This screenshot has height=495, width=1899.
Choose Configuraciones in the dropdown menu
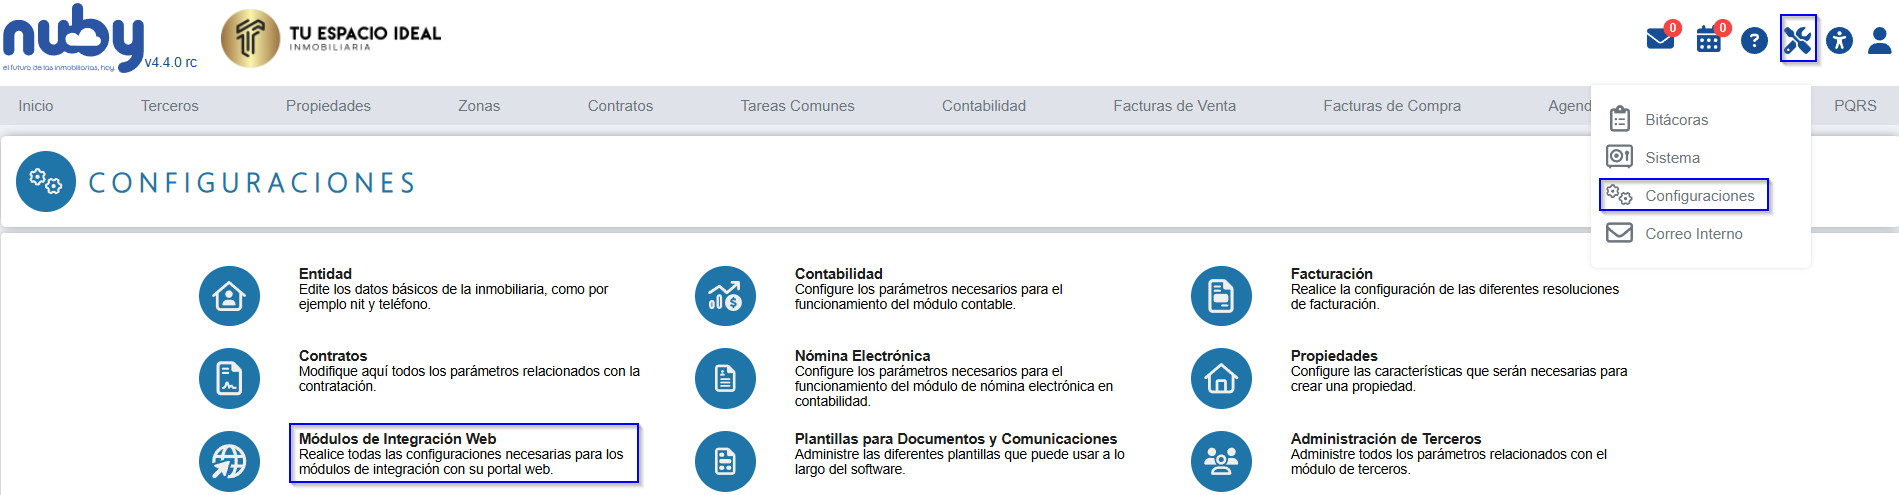[1699, 196]
